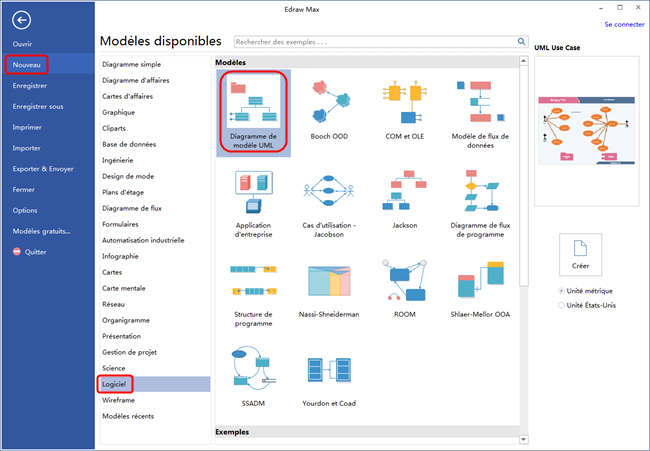Pick the Modèle de flux de données template
650x451 pixels.
coord(480,113)
